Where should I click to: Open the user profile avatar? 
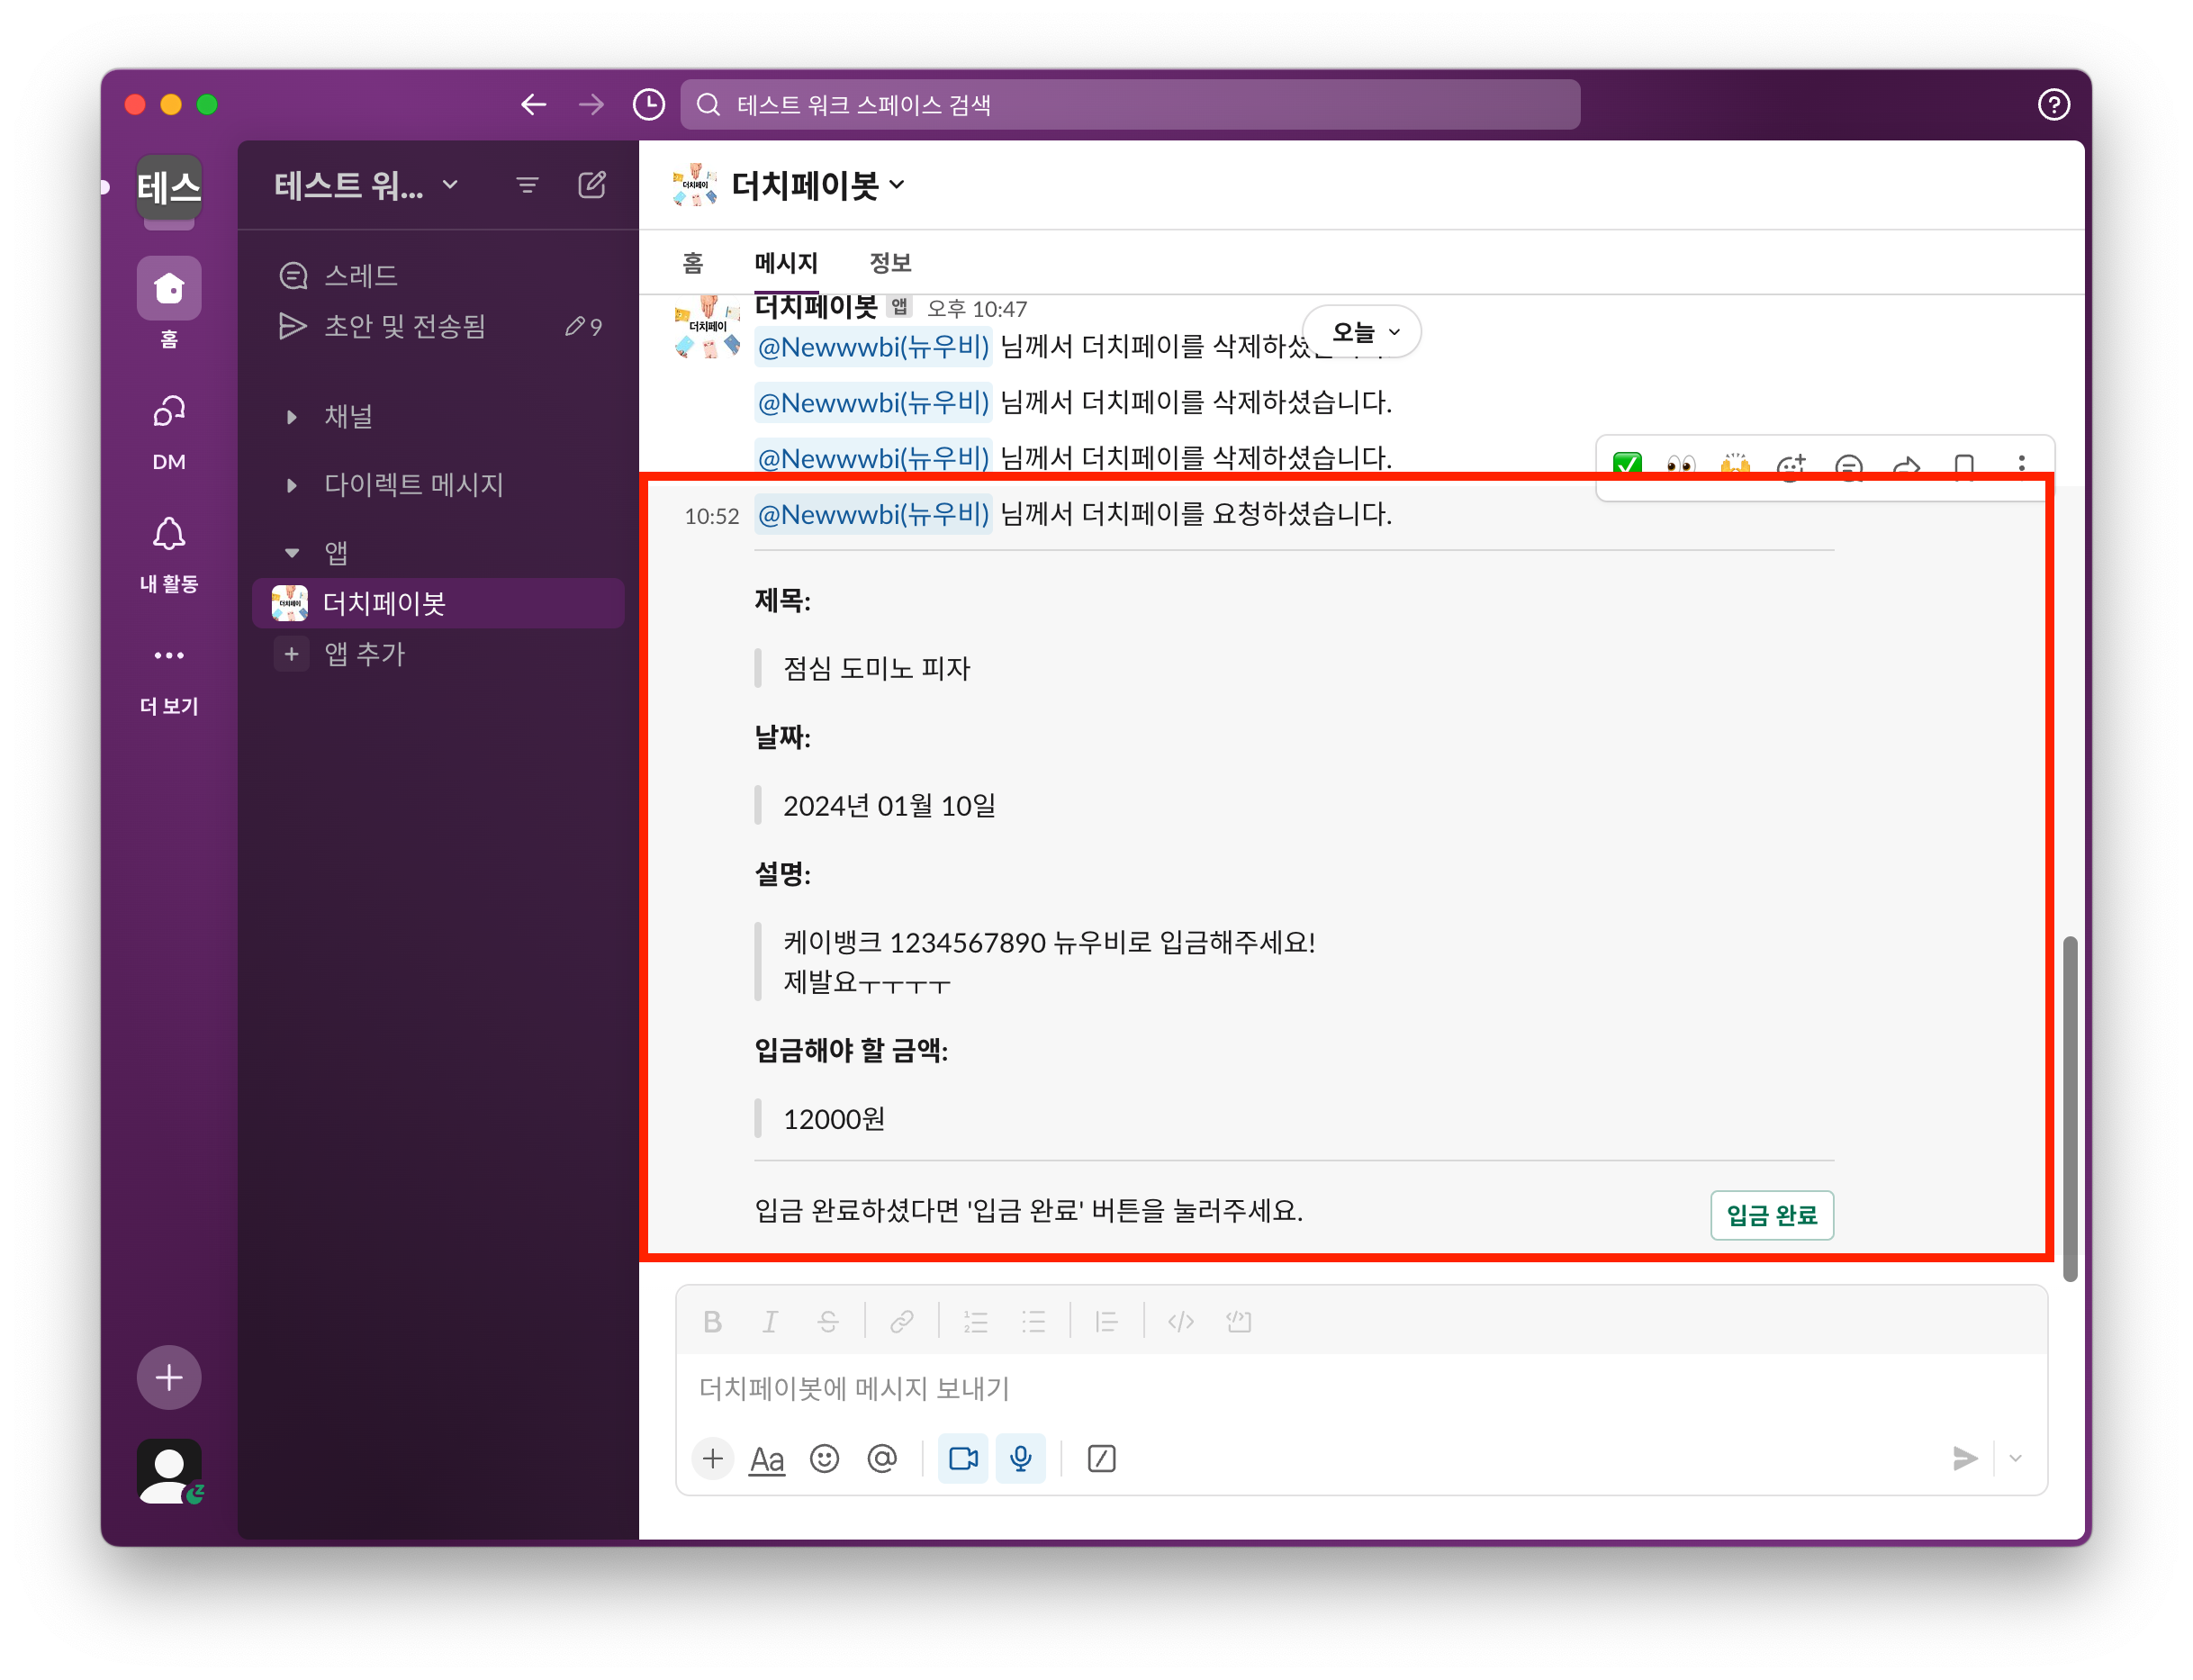click(169, 1471)
